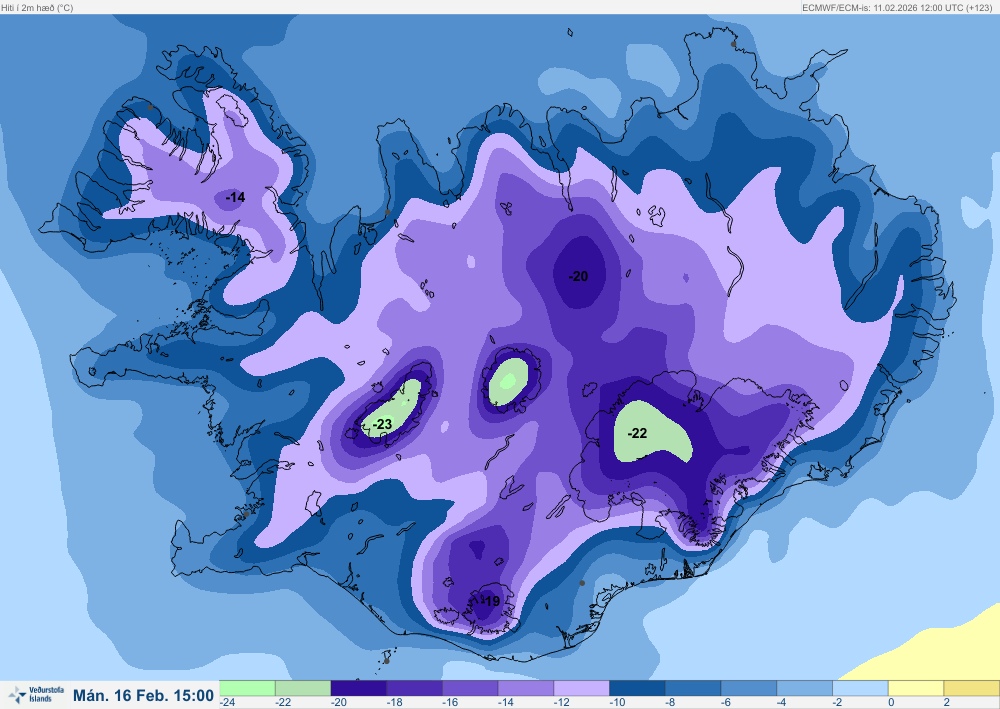Image resolution: width=1000 pixels, height=709 pixels.
Task: Select the -2 to 0 pale blue swatch
Action: tap(860, 688)
